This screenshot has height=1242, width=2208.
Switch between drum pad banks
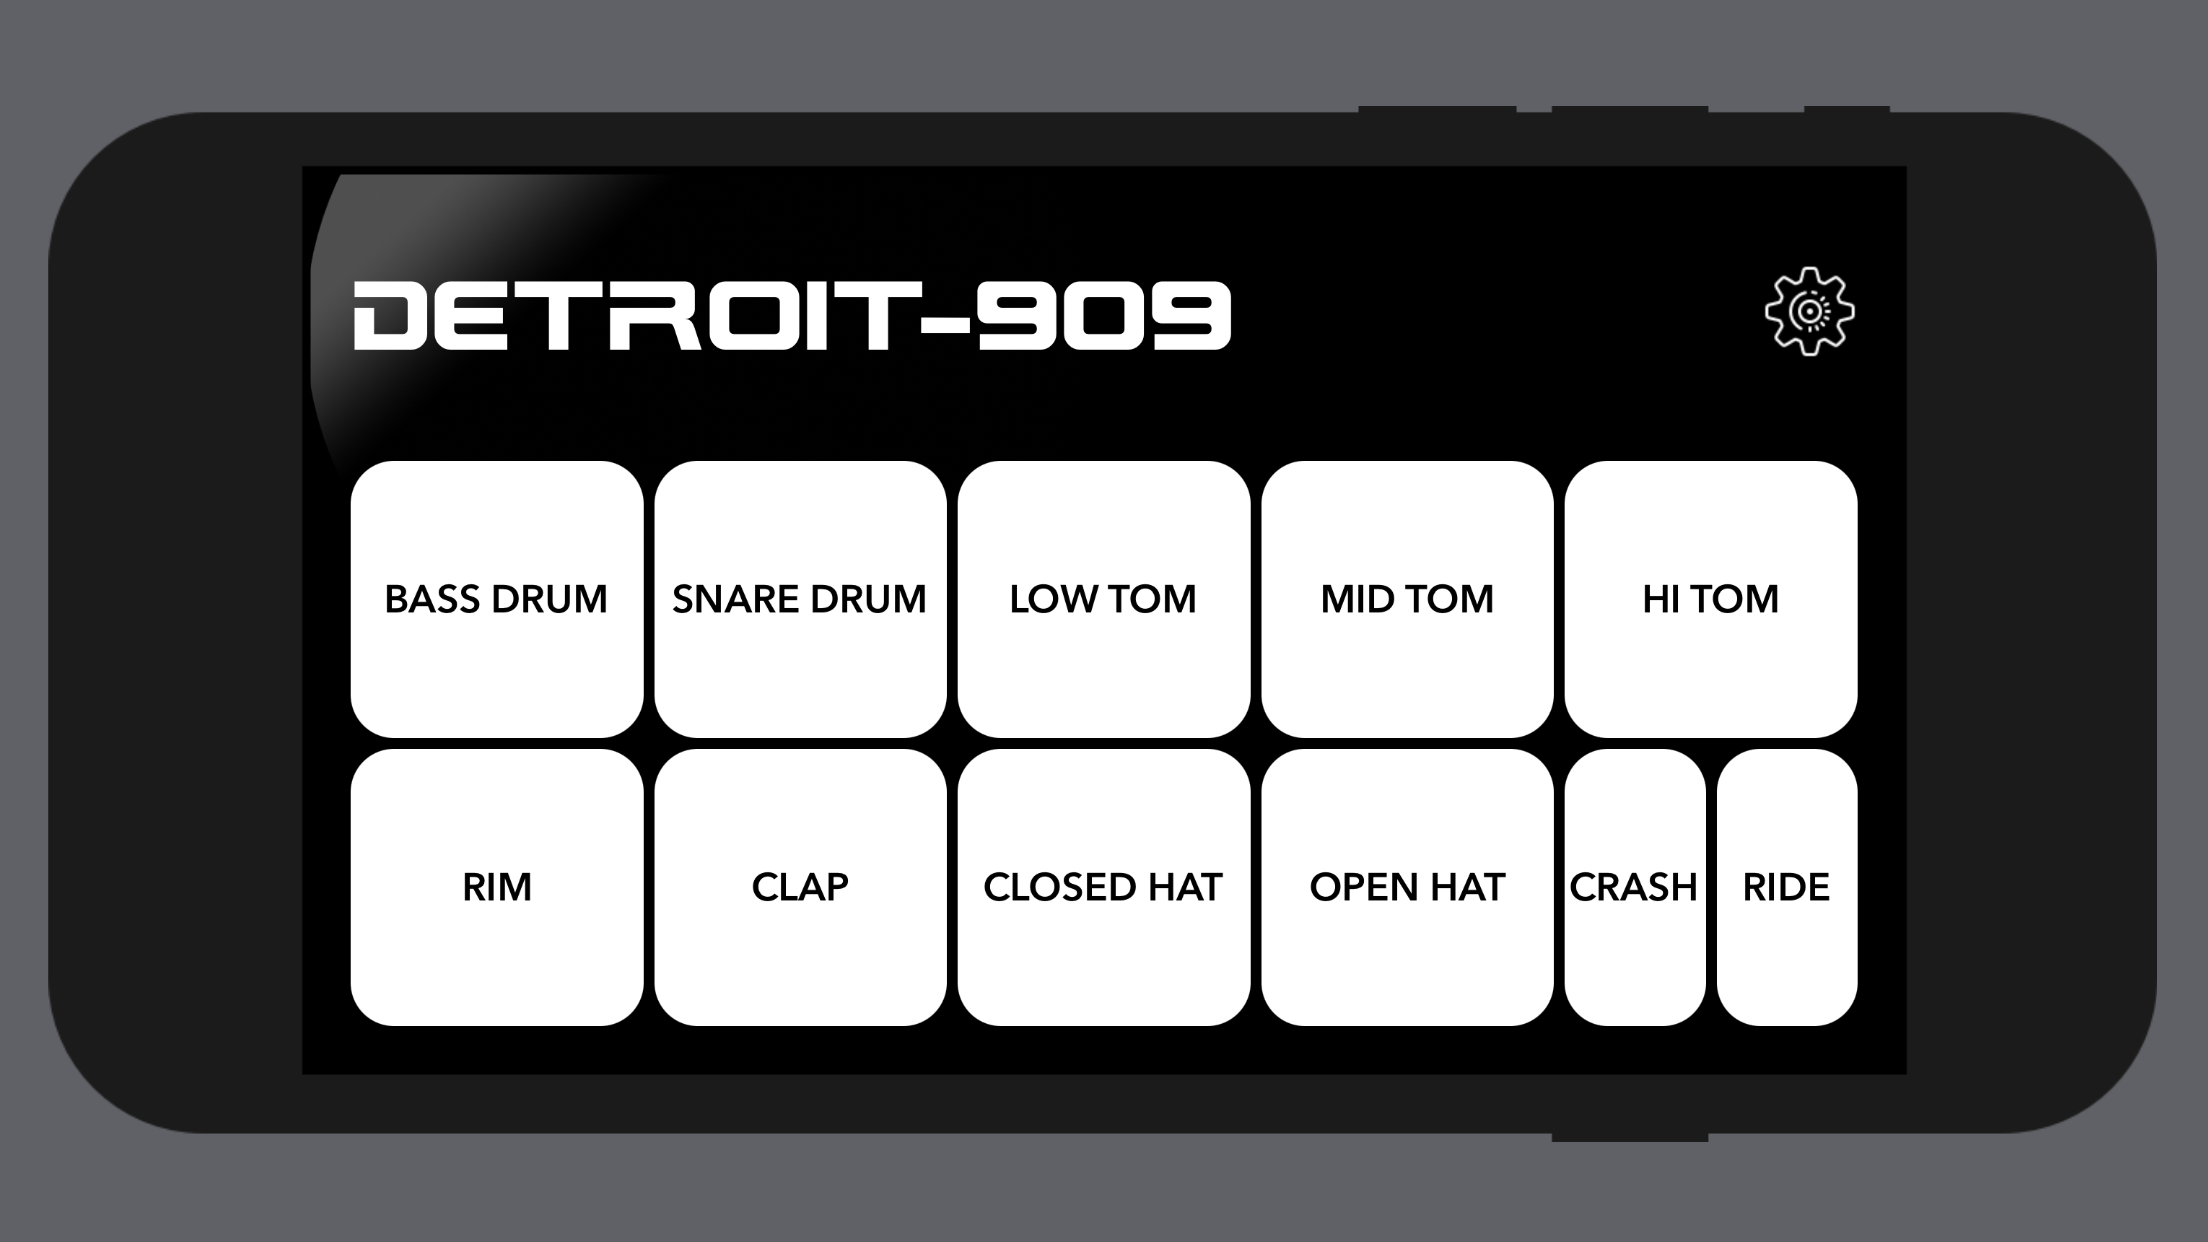(x=1808, y=311)
